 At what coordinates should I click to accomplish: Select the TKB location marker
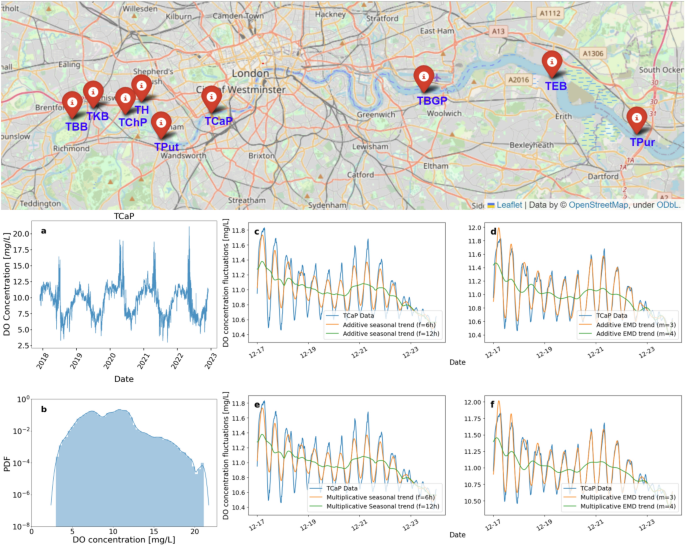[x=93, y=93]
